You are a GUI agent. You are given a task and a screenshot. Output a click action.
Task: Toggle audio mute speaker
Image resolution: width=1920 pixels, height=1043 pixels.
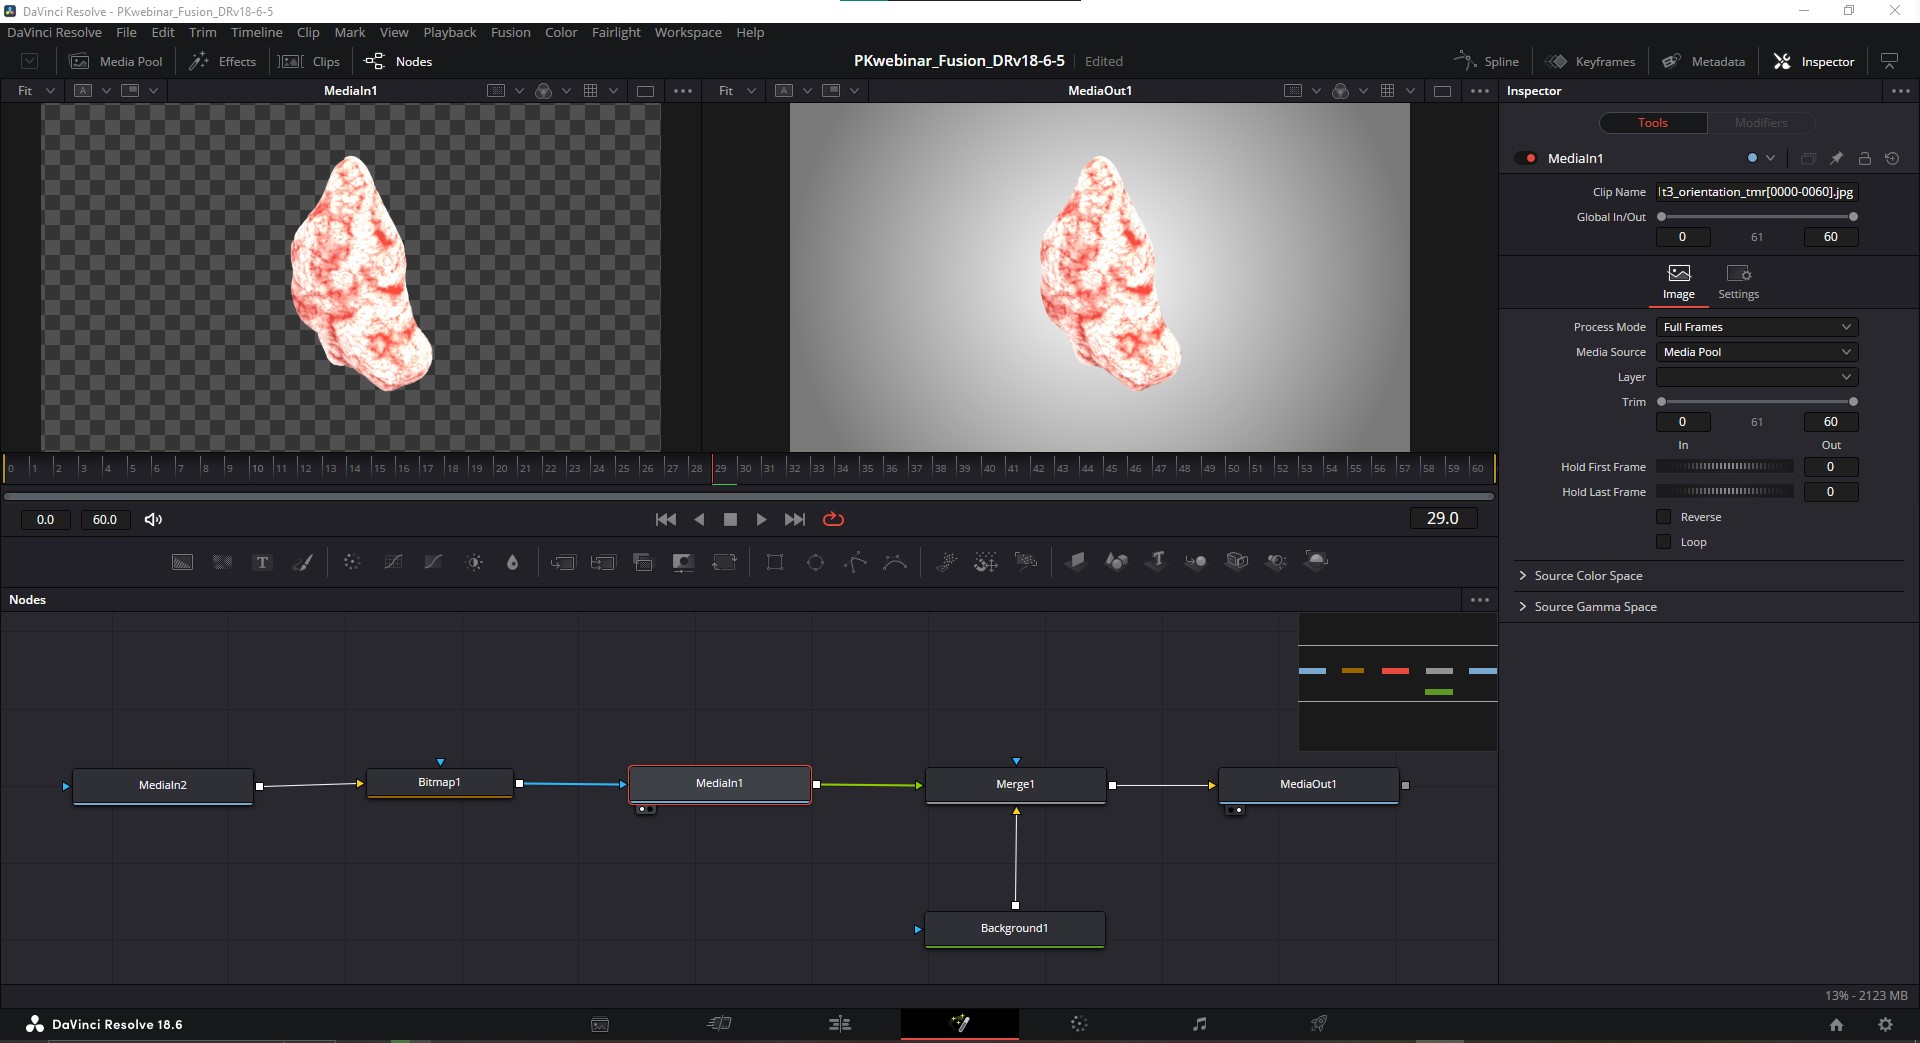[x=153, y=519]
